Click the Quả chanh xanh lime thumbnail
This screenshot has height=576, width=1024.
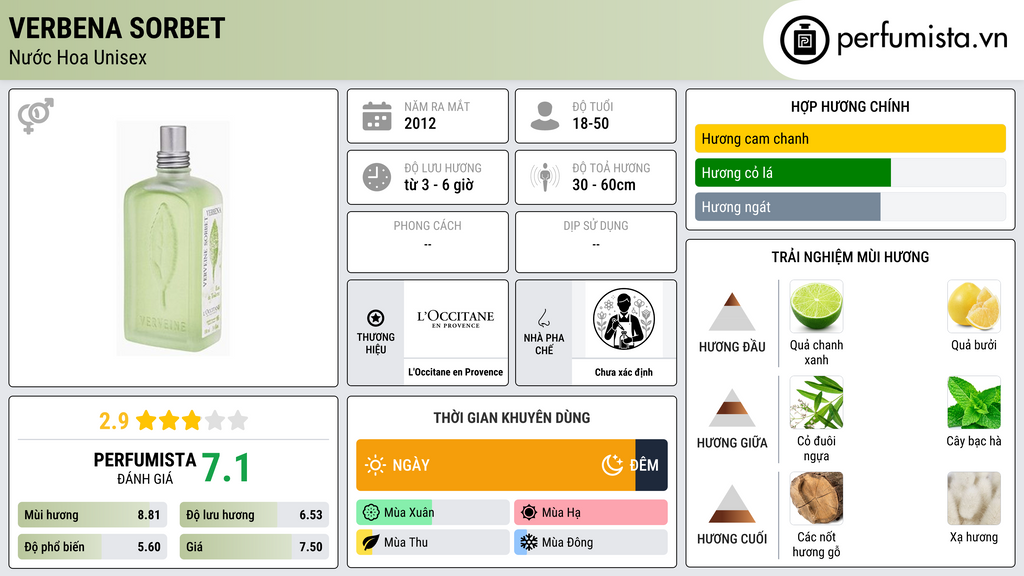coord(816,306)
